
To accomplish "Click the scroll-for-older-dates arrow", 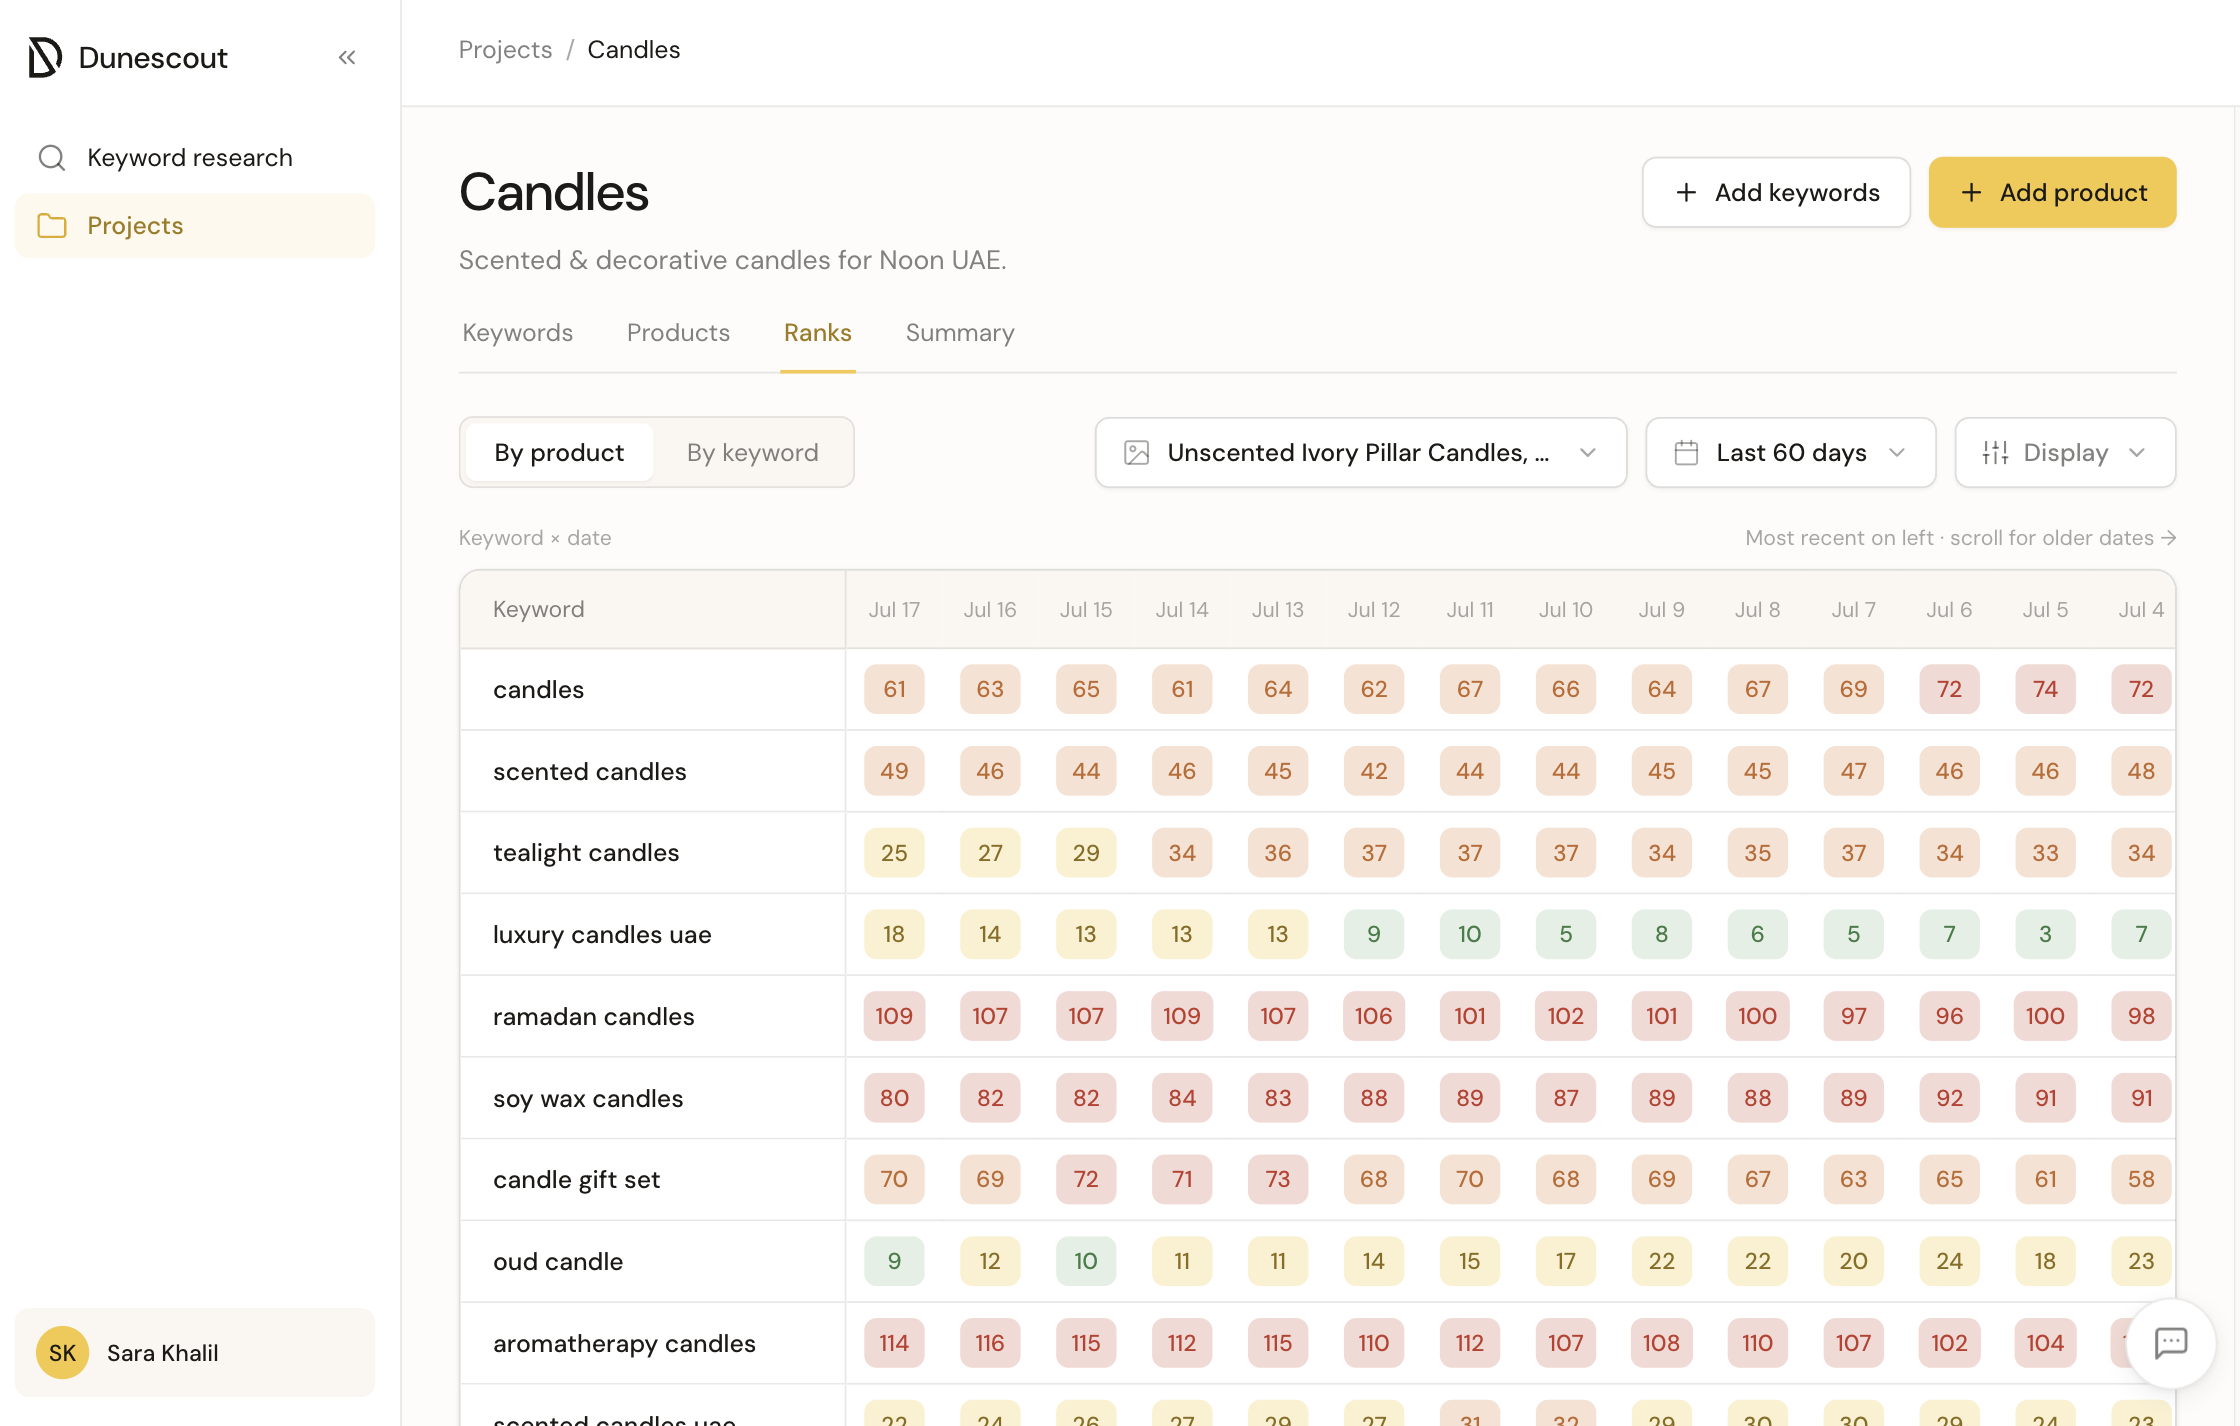I will point(2168,538).
